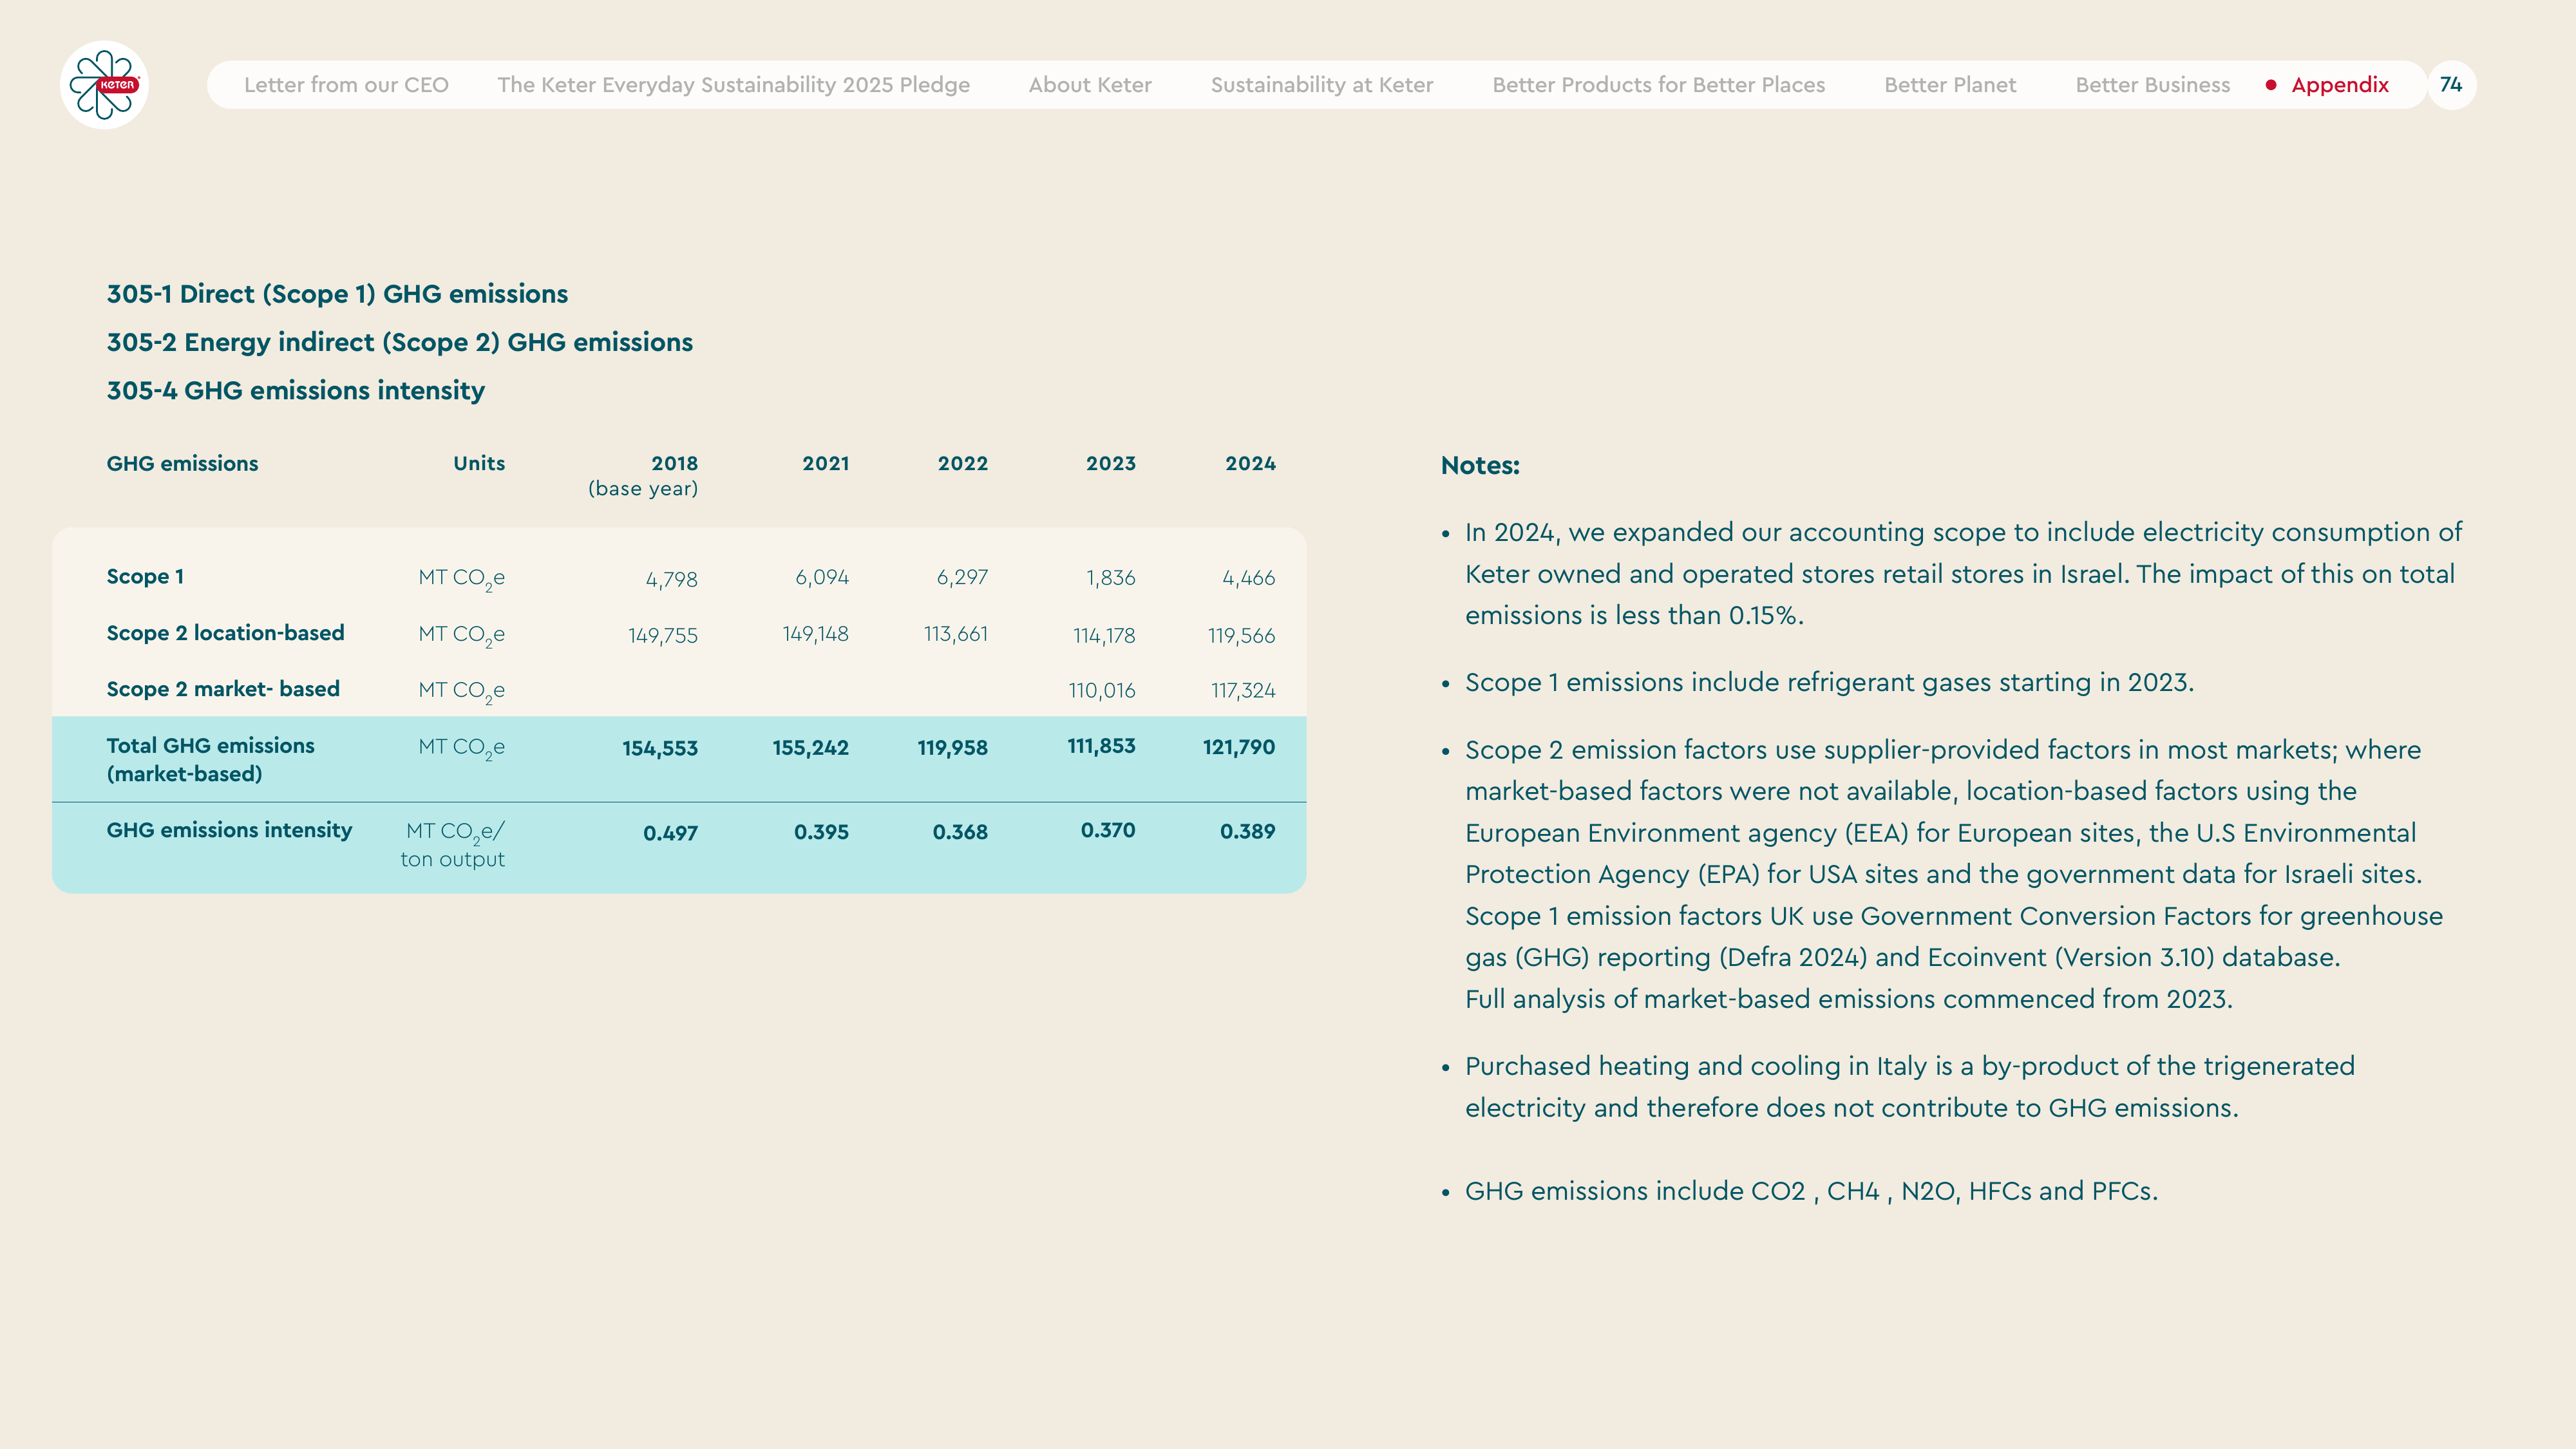Viewport: 2576px width, 1449px height.
Task: Click the market-based 2024 value 117,324
Action: point(1242,691)
